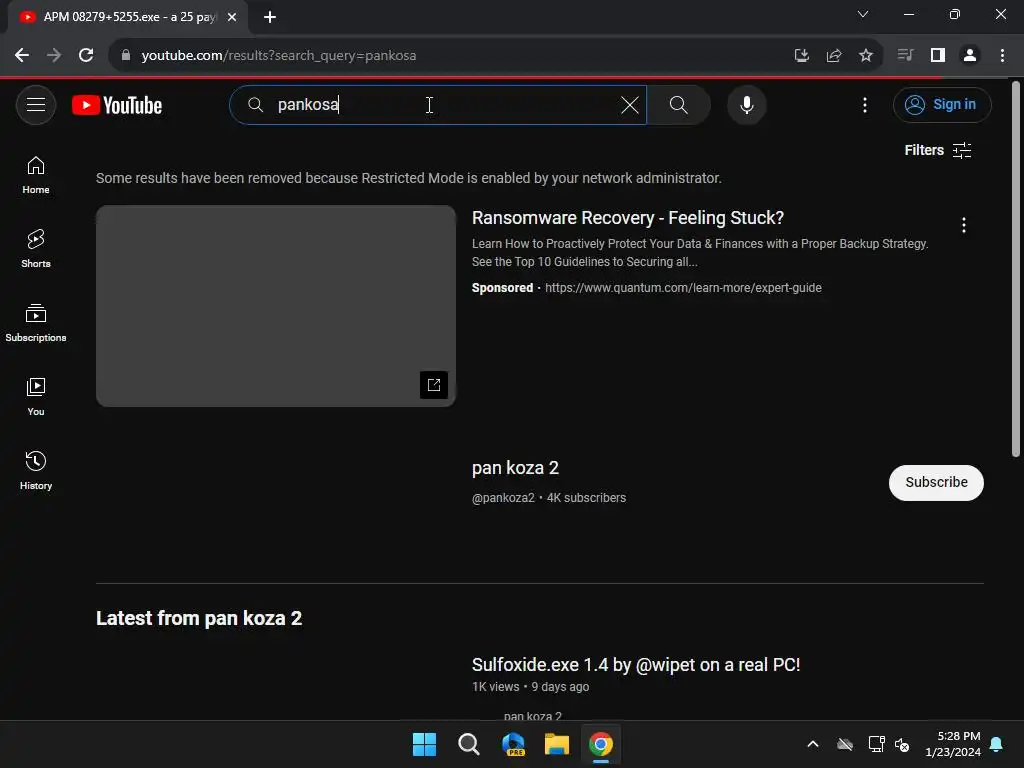Open media controls icon in Chrome toolbar
This screenshot has width=1024, height=768.
click(905, 56)
